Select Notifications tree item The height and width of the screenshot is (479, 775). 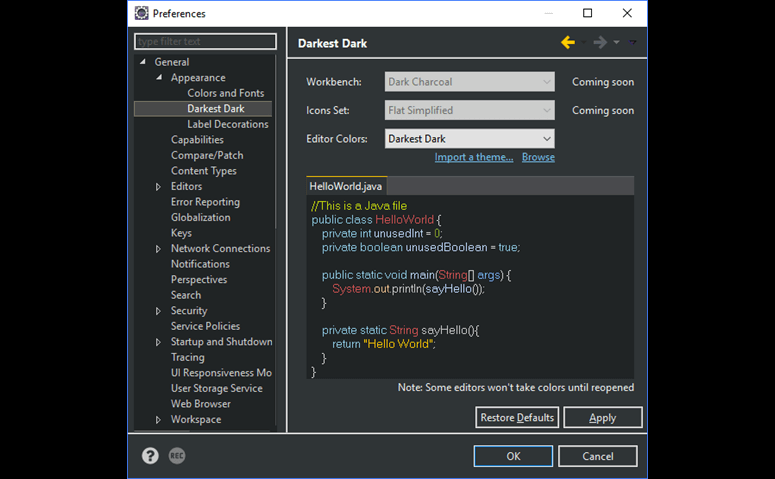200,264
